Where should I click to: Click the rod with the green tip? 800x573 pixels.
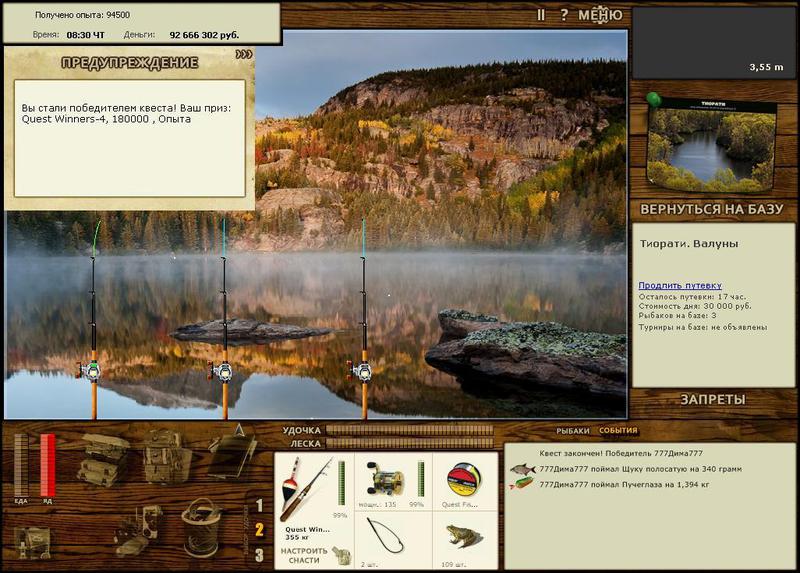(93, 319)
